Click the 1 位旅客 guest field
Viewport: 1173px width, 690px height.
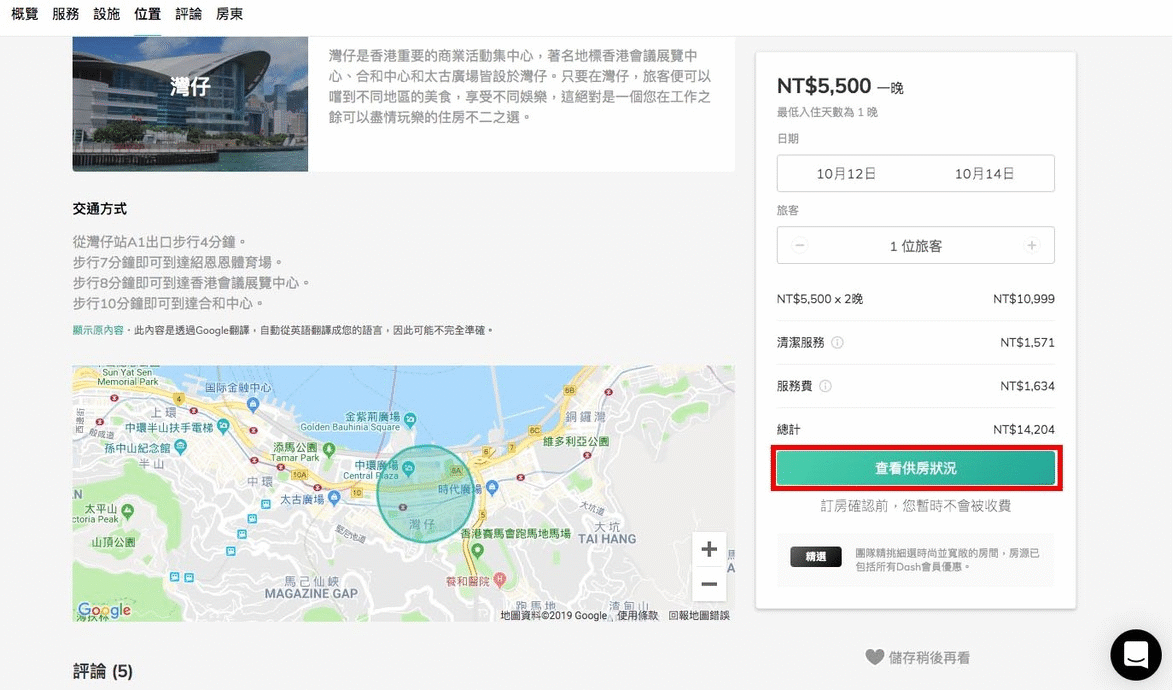pos(916,245)
